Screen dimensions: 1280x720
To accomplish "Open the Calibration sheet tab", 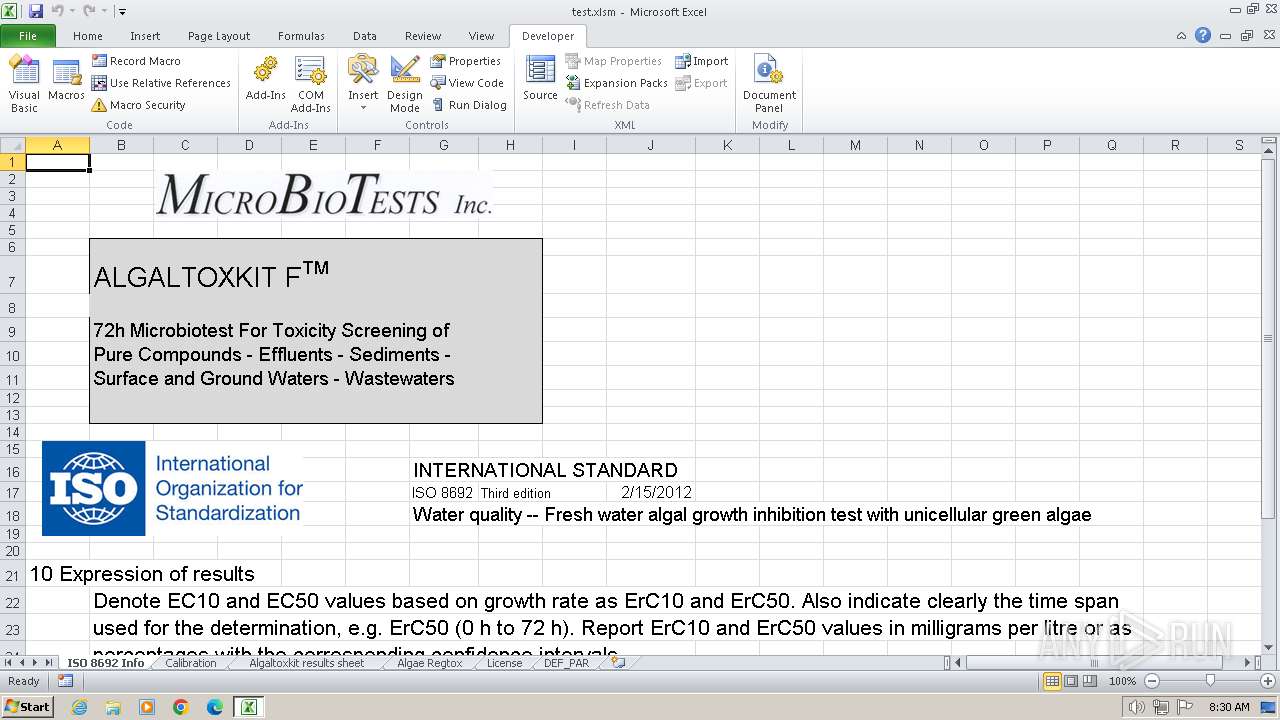I will pyautogui.click(x=191, y=663).
